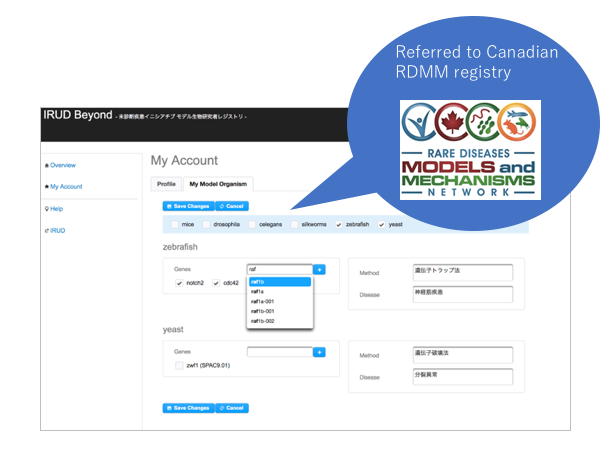
Task: Switch to the My Model Organism tab
Action: [218, 184]
